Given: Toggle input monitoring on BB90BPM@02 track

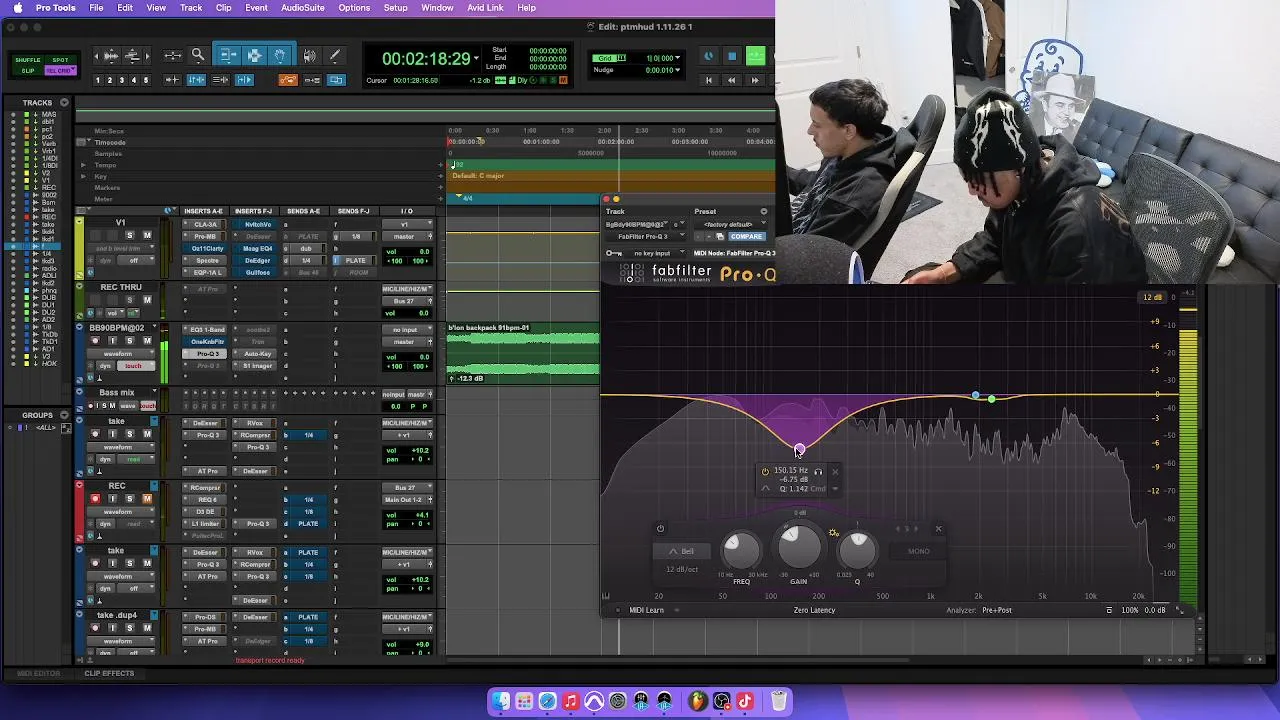Looking at the screenshot, I should (x=112, y=341).
